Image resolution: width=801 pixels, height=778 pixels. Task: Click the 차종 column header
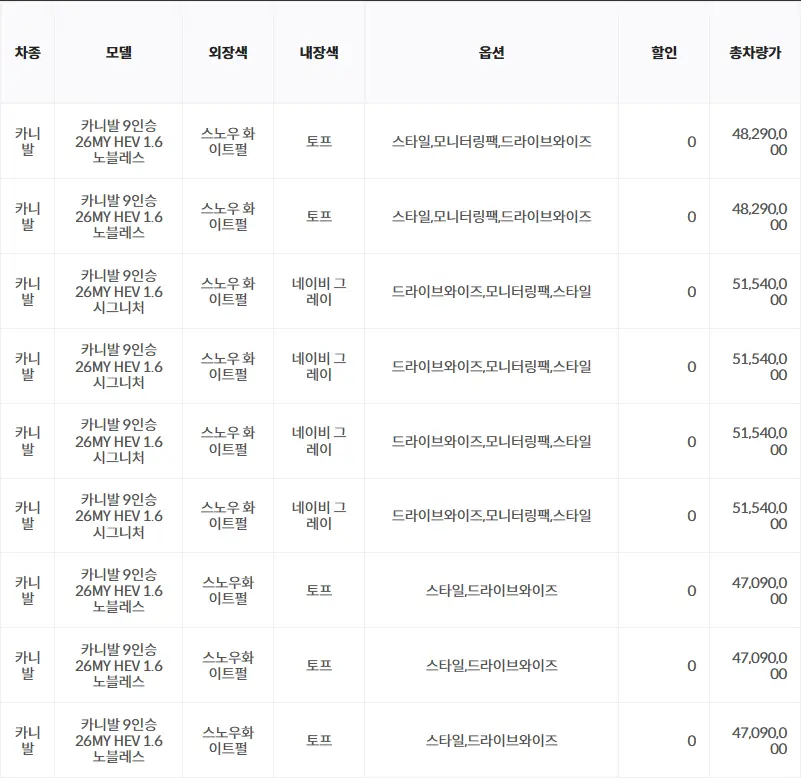(27, 53)
